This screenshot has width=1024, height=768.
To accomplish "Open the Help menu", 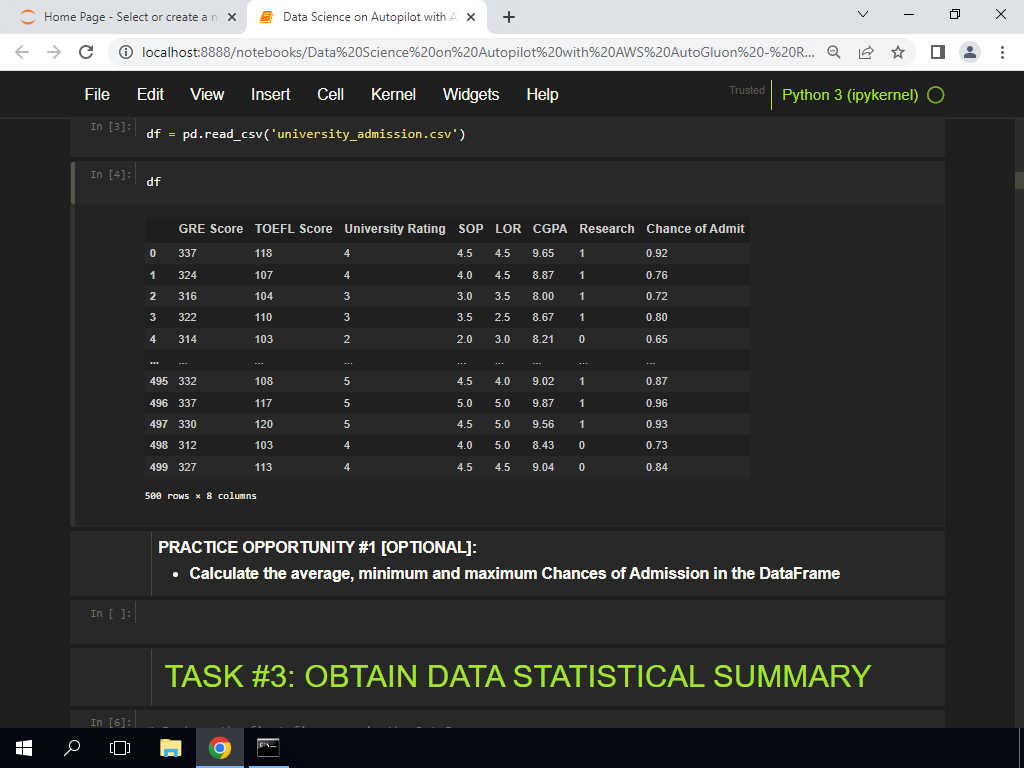I will [x=542, y=95].
